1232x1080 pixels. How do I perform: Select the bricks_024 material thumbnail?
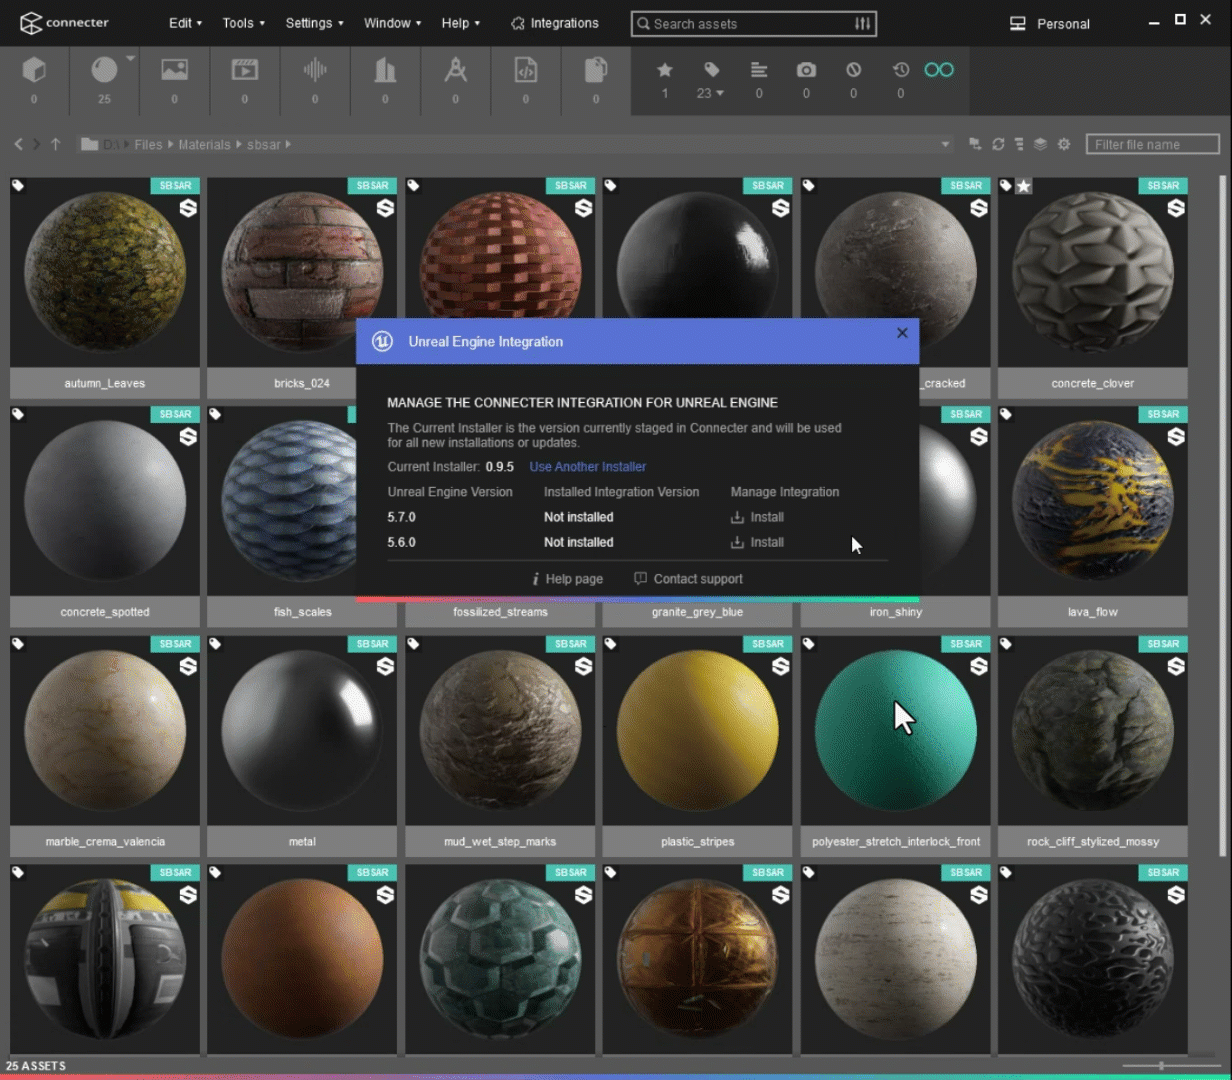pos(302,272)
